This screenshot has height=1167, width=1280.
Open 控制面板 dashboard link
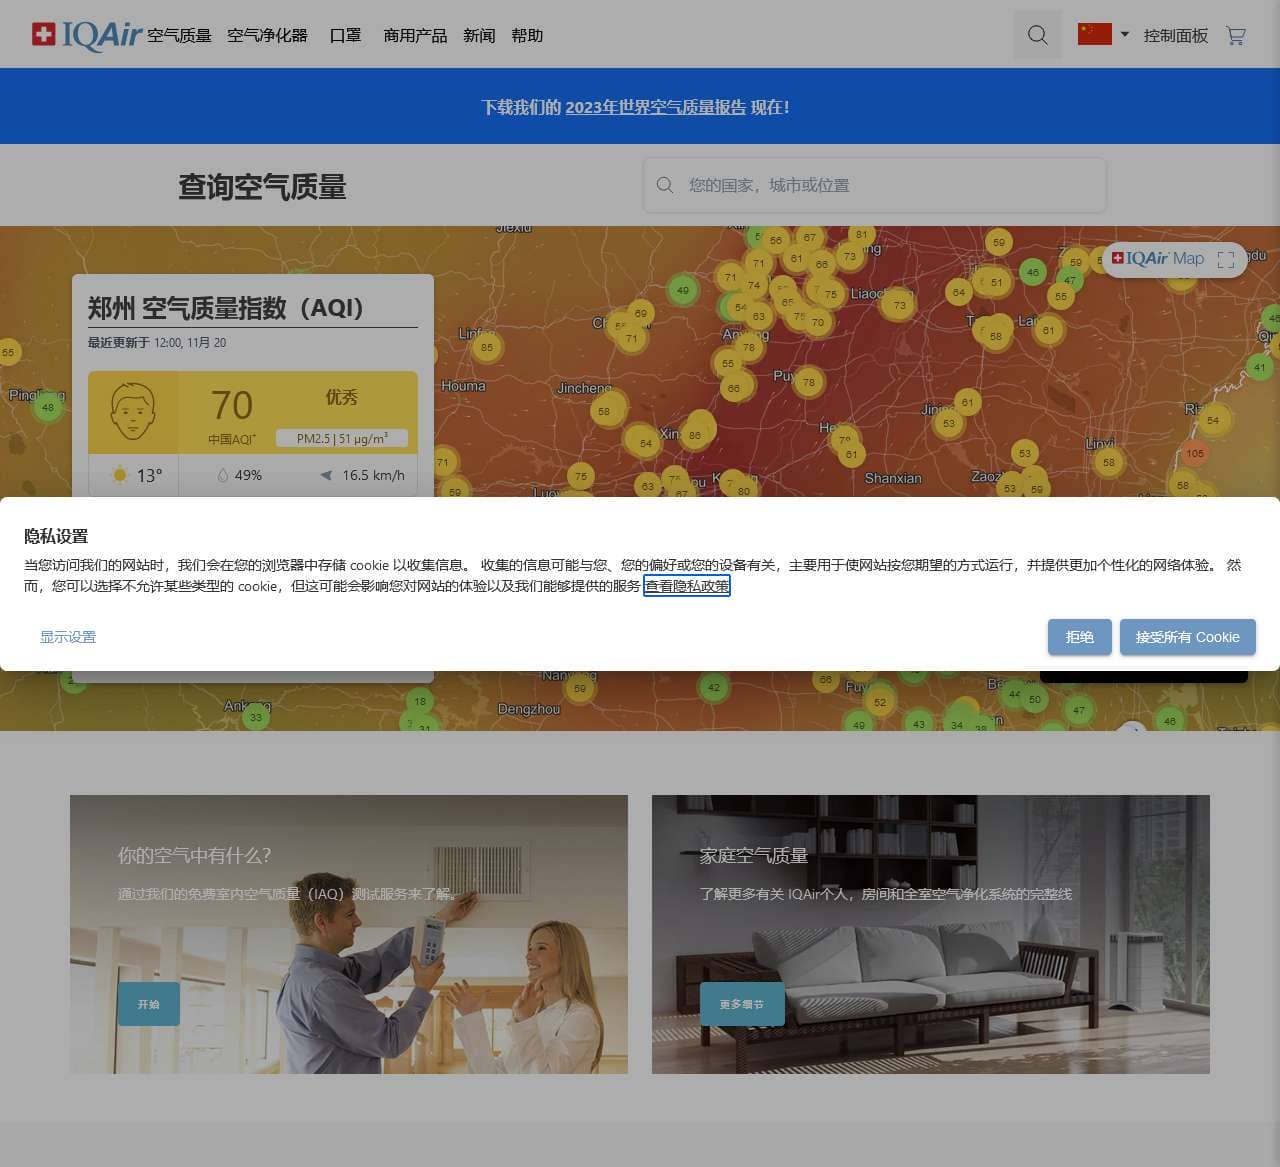click(x=1175, y=36)
